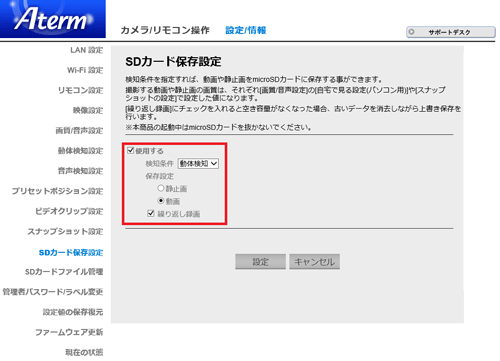This screenshot has width=500, height=361.
Task: Open ファームウェア更新 page
Action: click(69, 332)
